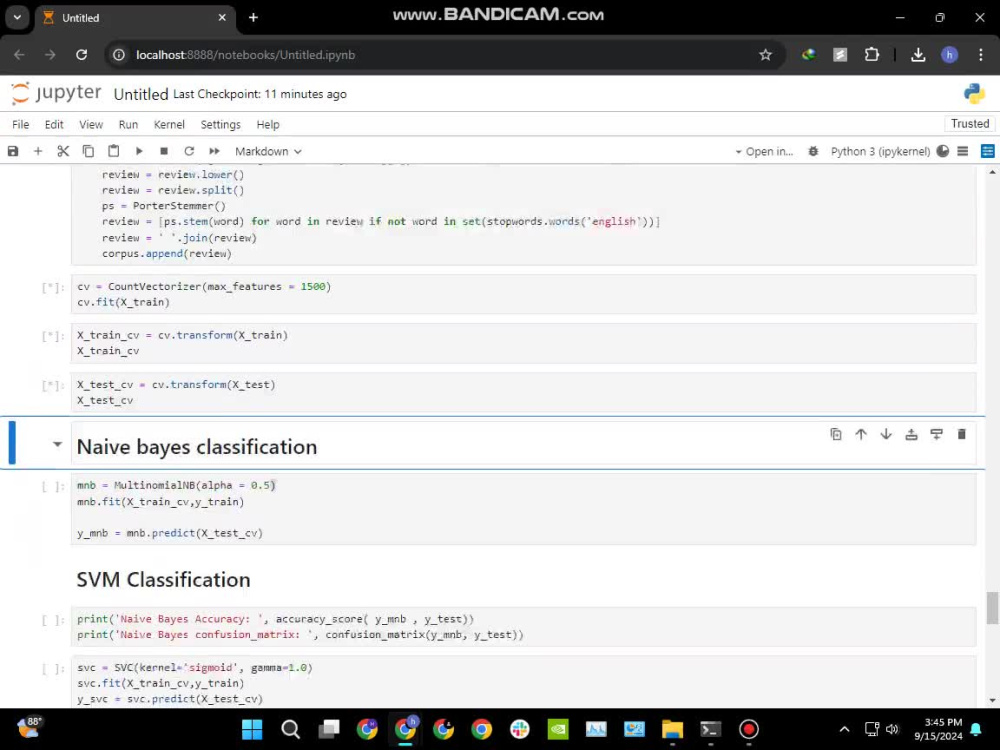Run the selected cell with play icon
Screen dimensions: 1000x750
(138, 151)
